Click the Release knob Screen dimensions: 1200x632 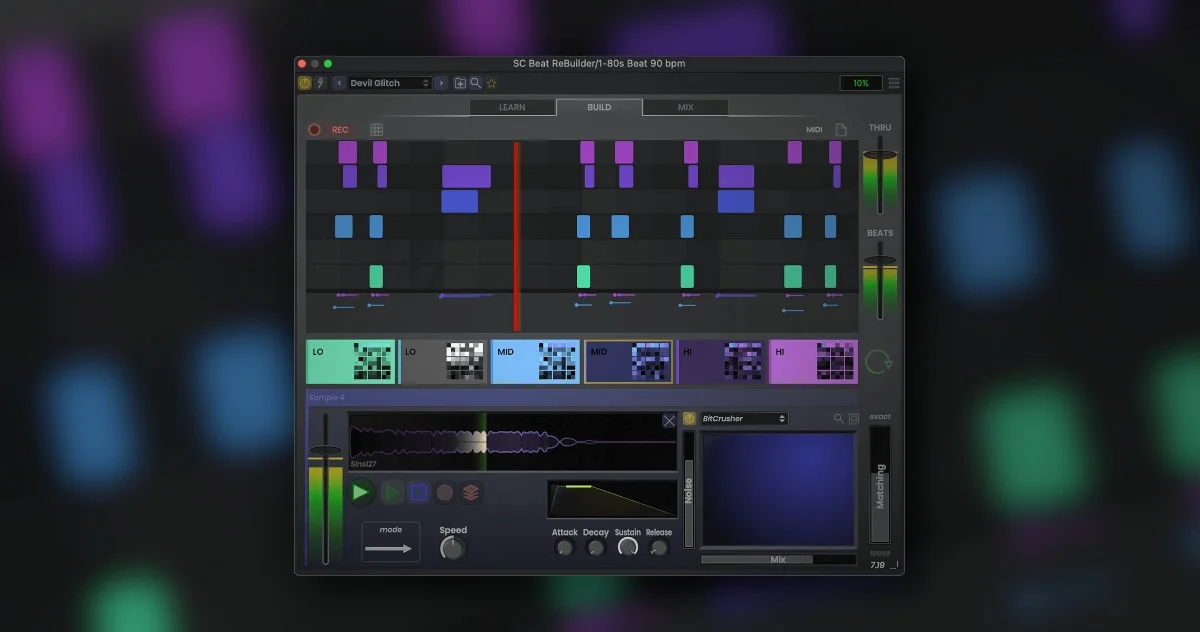point(659,548)
